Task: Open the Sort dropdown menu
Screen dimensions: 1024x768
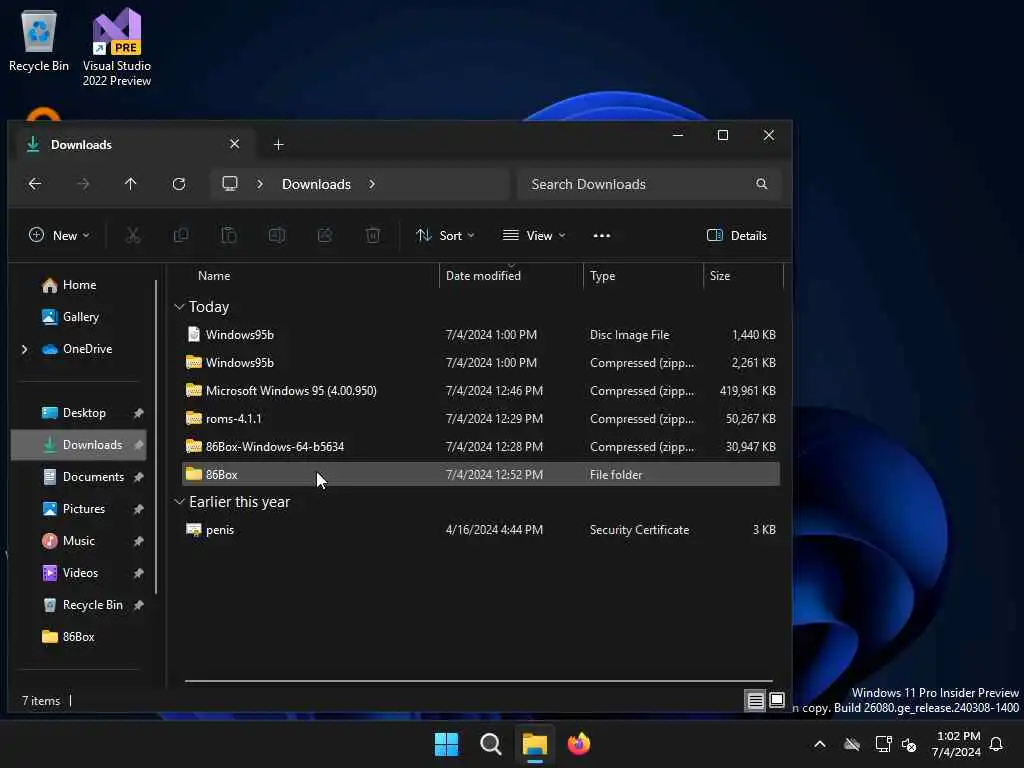Action: click(x=445, y=236)
